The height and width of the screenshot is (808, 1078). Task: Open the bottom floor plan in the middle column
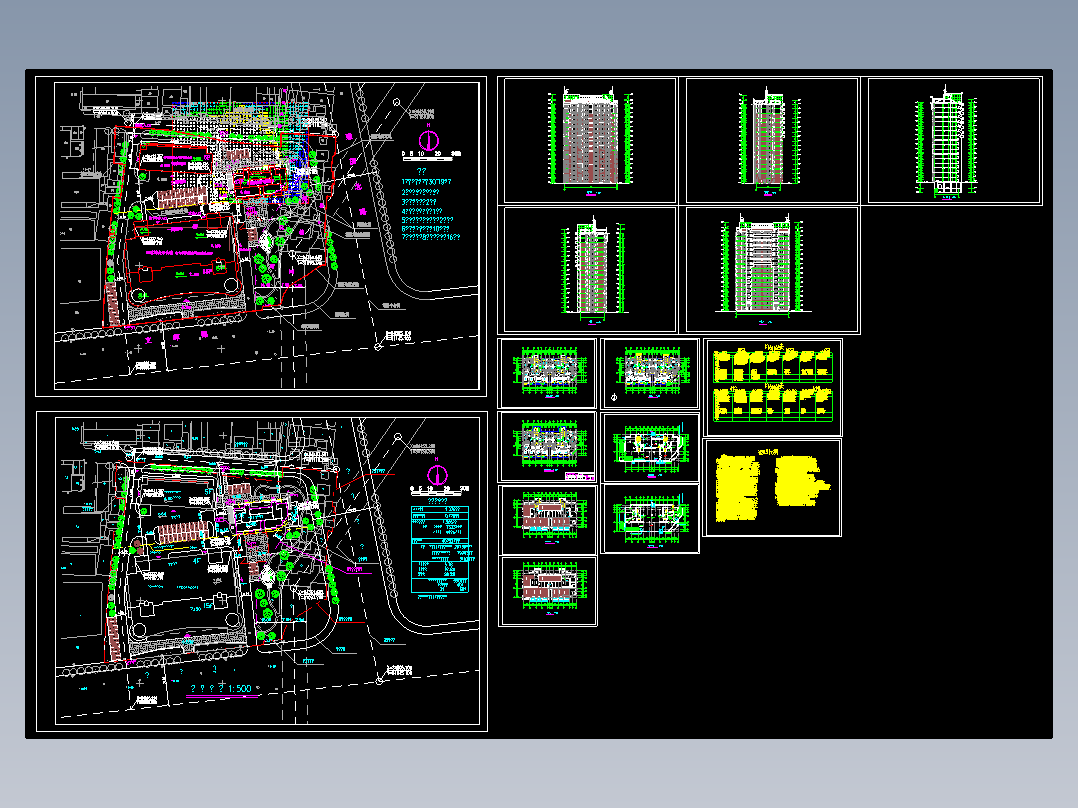(650, 518)
